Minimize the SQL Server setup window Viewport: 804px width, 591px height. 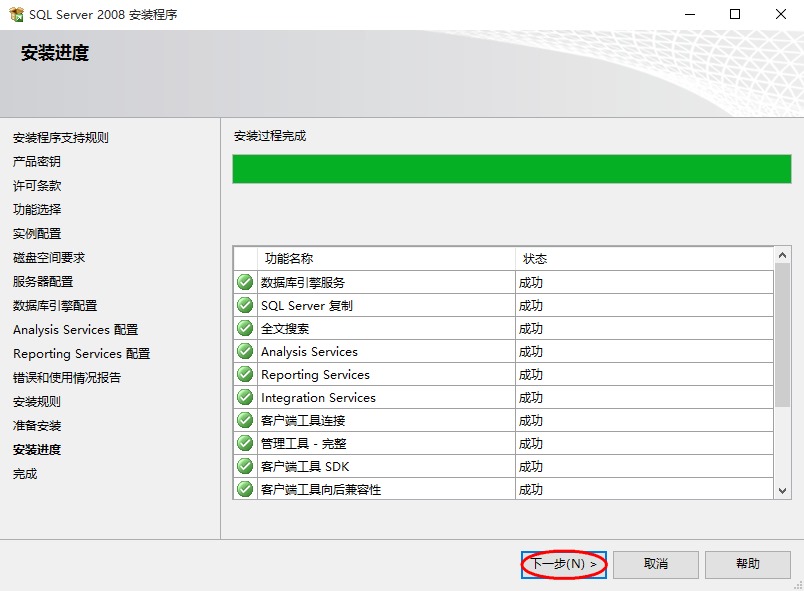tap(690, 14)
